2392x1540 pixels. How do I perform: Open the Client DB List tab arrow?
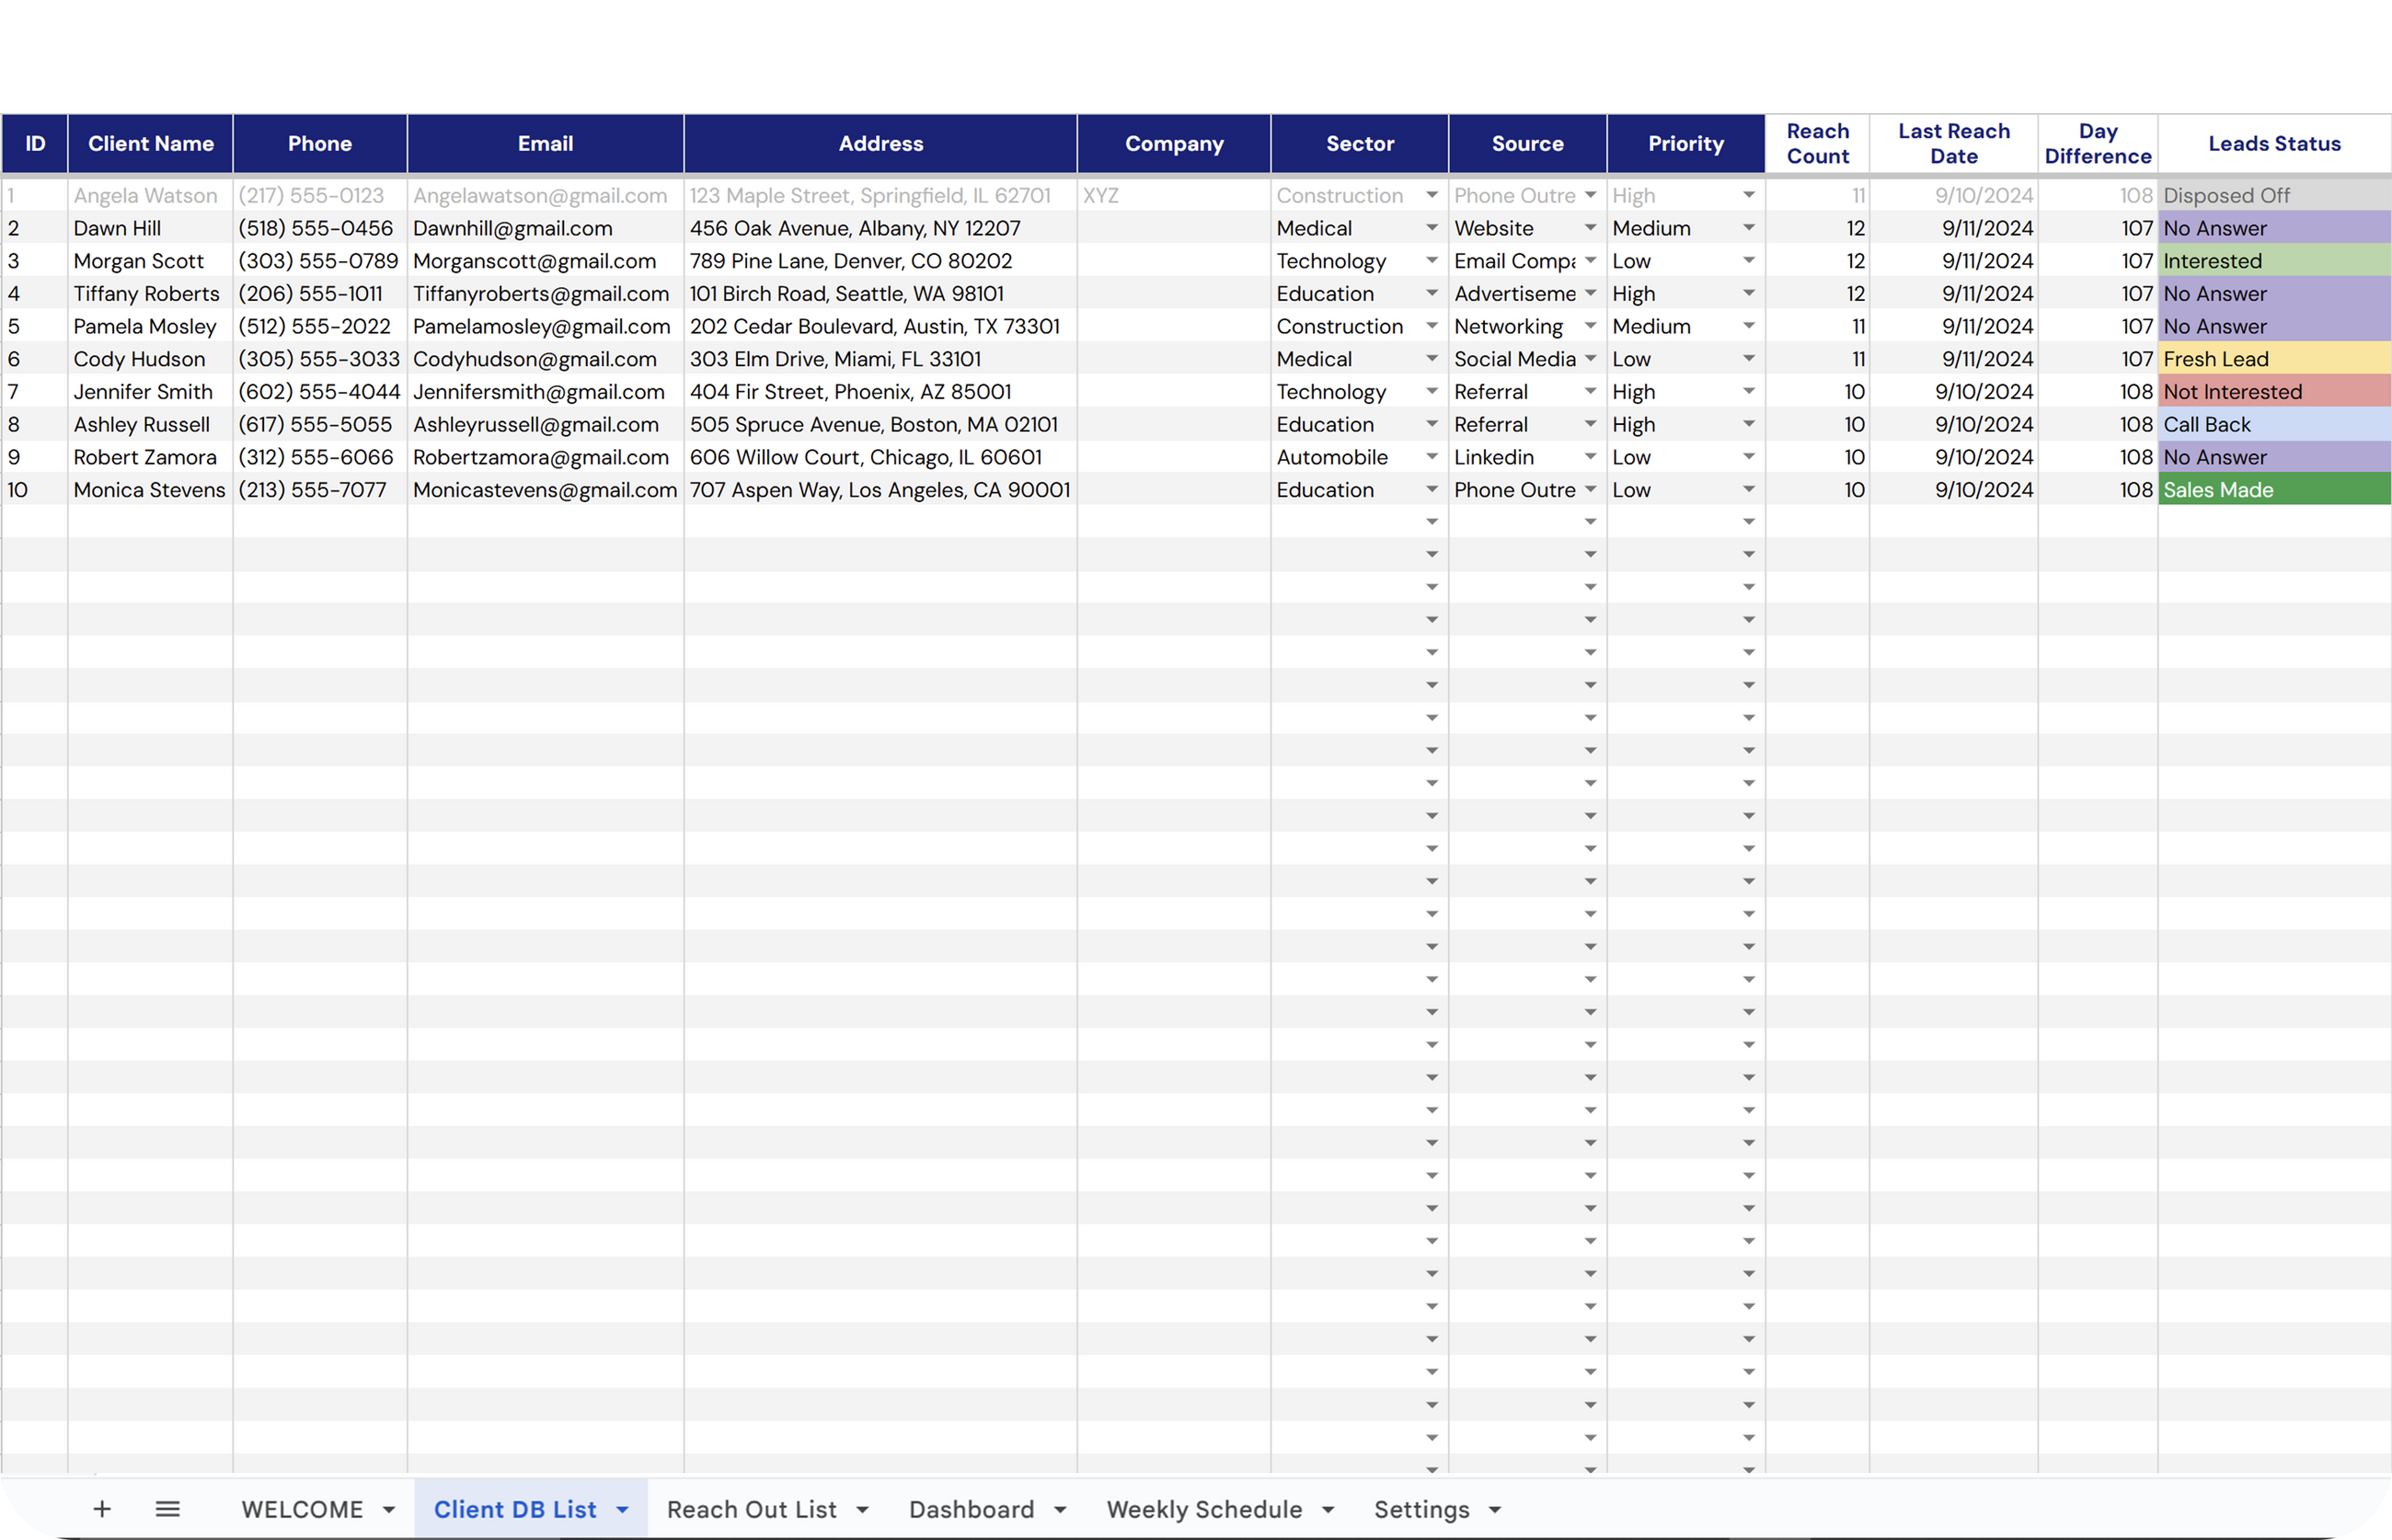(623, 1510)
